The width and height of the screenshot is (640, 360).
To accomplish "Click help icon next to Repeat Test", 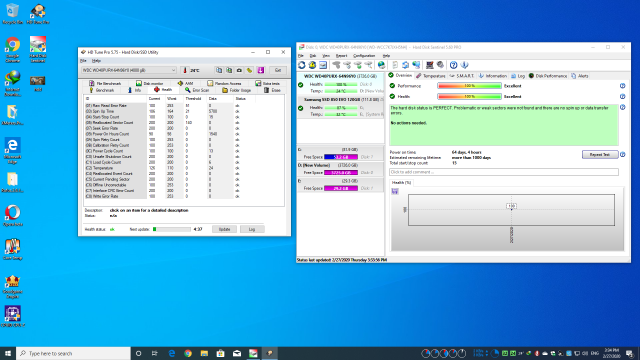I will [x=622, y=155].
